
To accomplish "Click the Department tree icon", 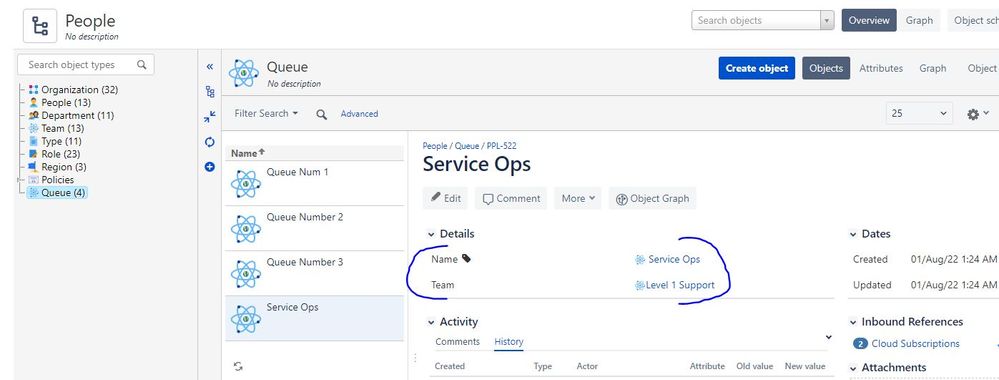I will [34, 115].
